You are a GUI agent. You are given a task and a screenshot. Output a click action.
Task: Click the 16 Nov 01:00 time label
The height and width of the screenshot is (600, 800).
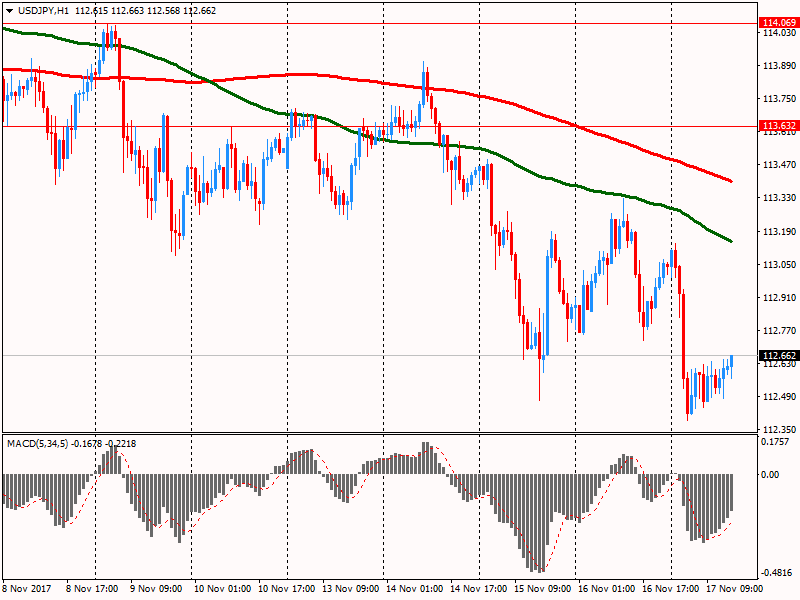tap(607, 588)
